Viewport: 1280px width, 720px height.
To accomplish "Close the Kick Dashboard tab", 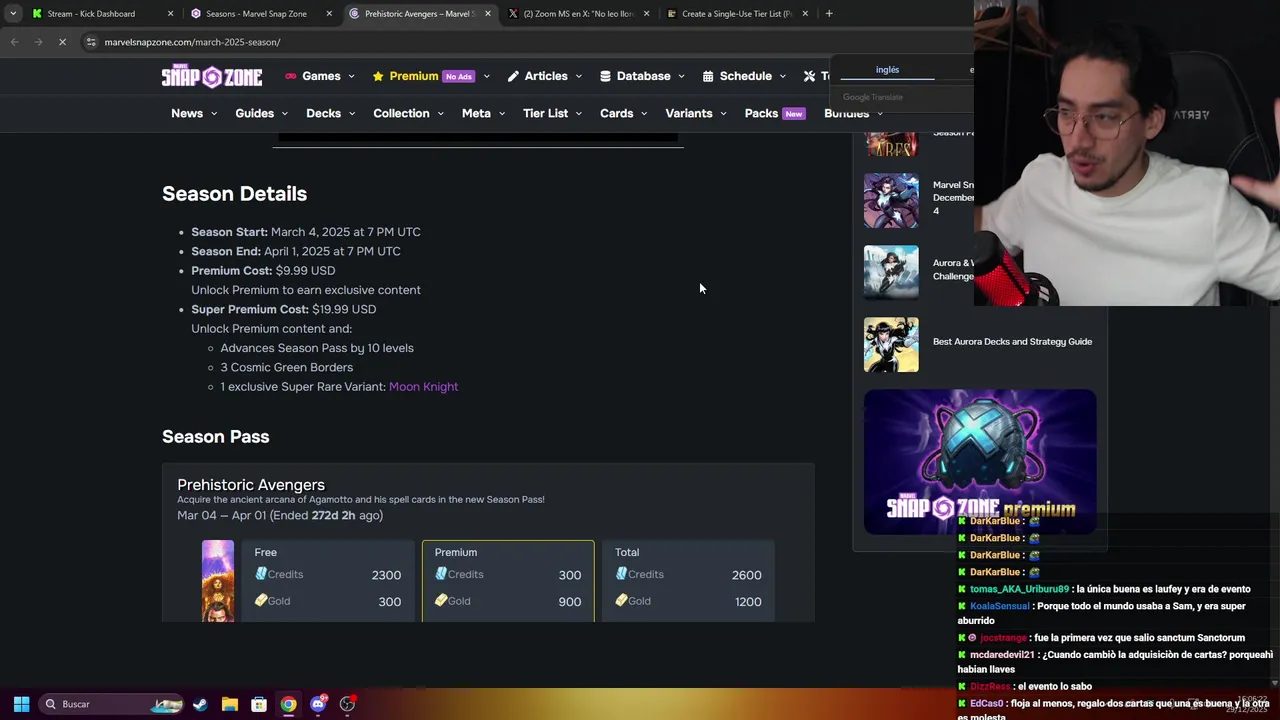I will coord(170,14).
